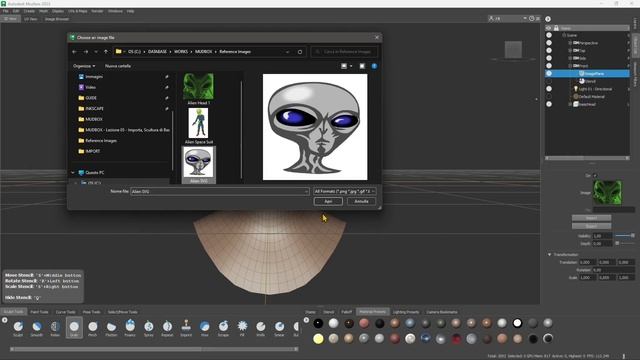This screenshot has width=640, height=360.
Task: Toggle visibility of selected ImagePlane row
Action: pyautogui.click(x=549, y=73)
